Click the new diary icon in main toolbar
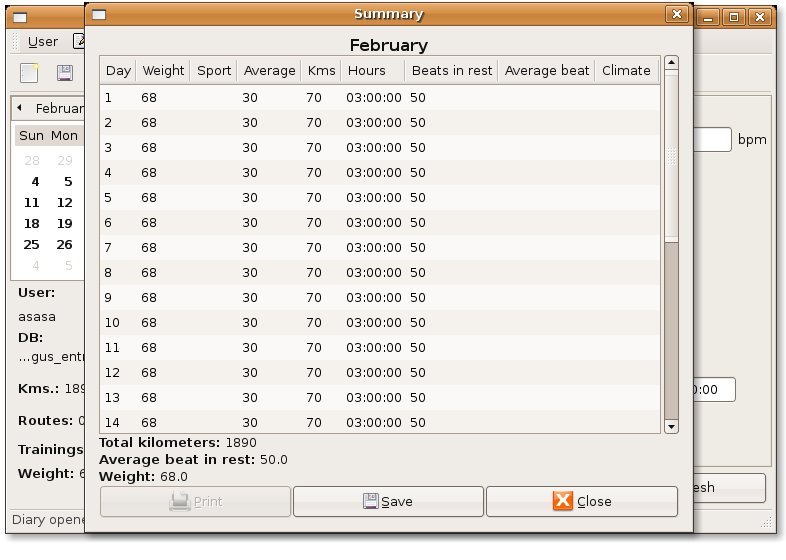 pos(29,73)
